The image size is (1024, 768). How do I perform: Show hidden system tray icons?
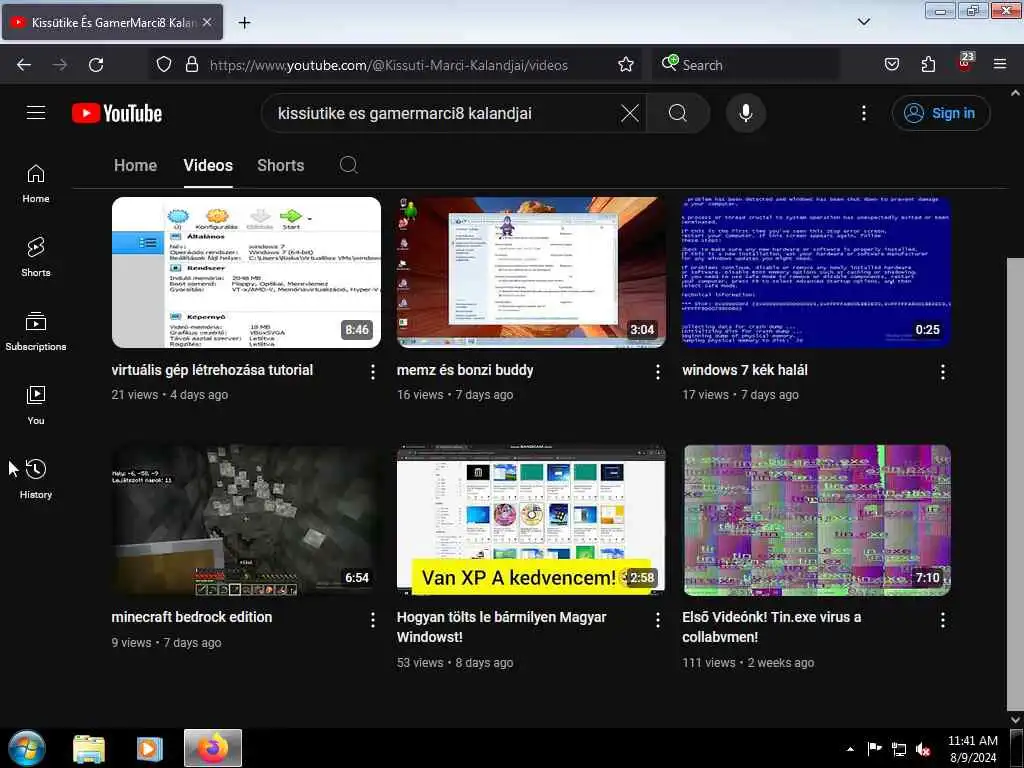click(850, 749)
